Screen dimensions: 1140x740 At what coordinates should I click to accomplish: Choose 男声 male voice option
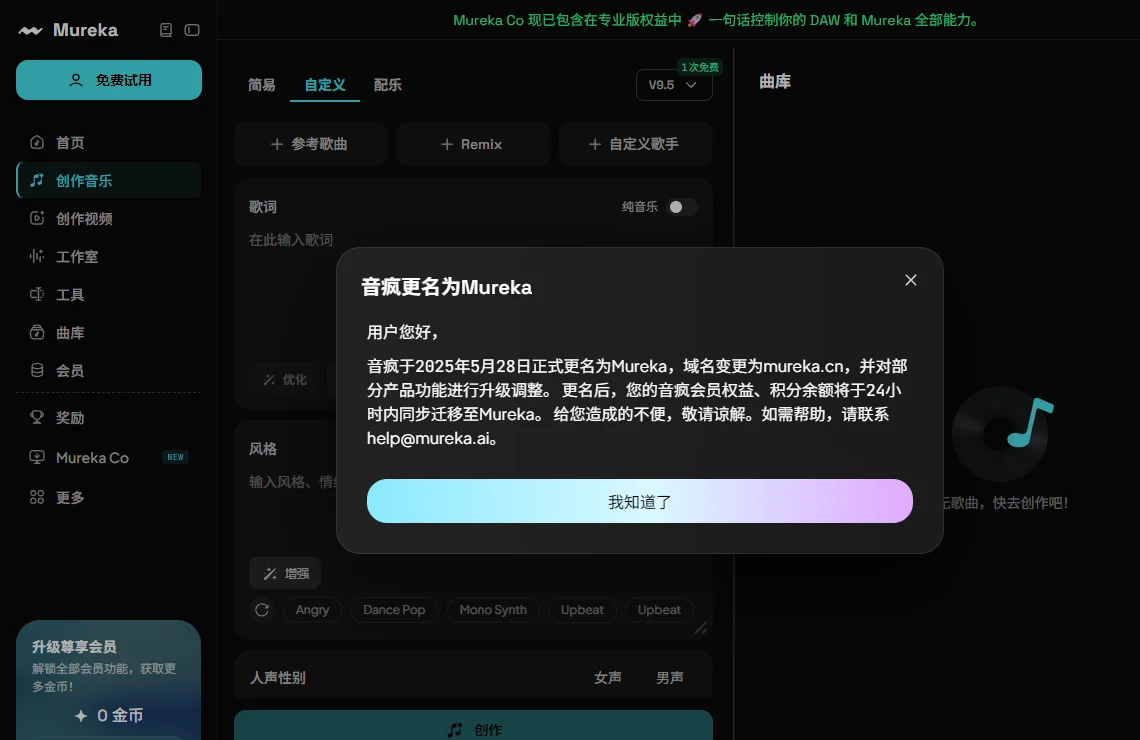click(670, 677)
